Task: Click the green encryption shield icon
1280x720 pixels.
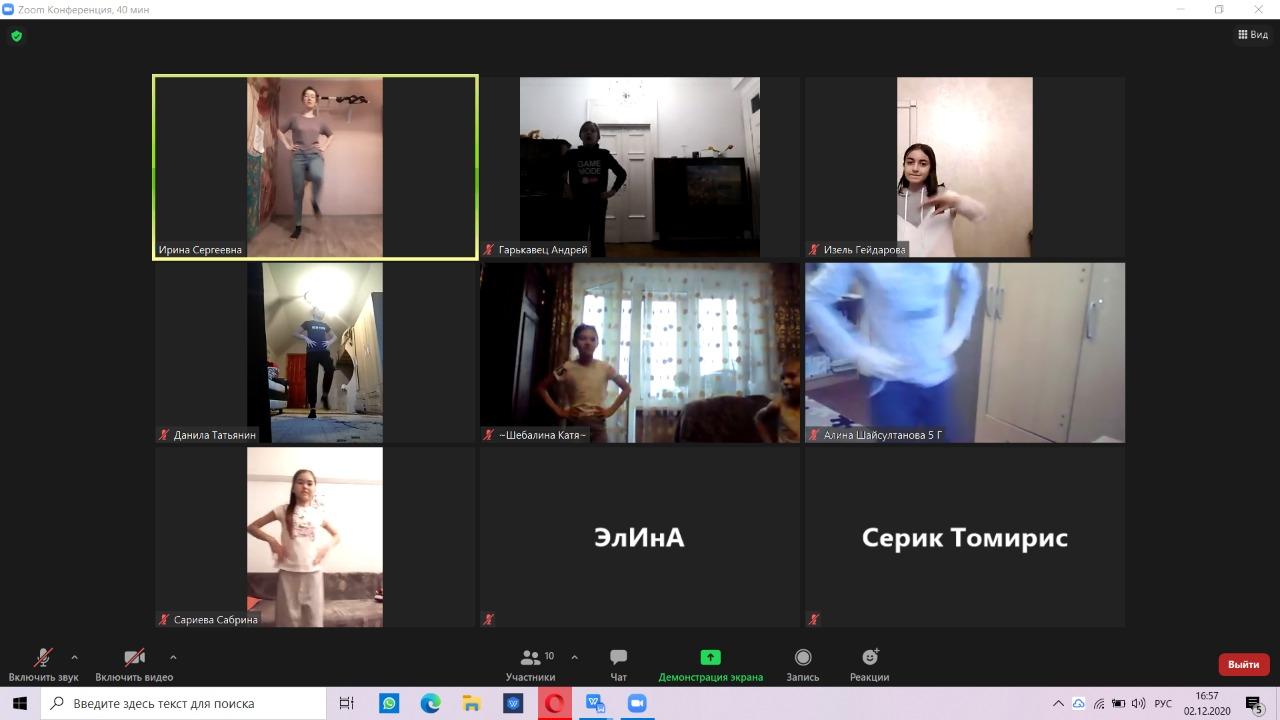Action: 16,36
